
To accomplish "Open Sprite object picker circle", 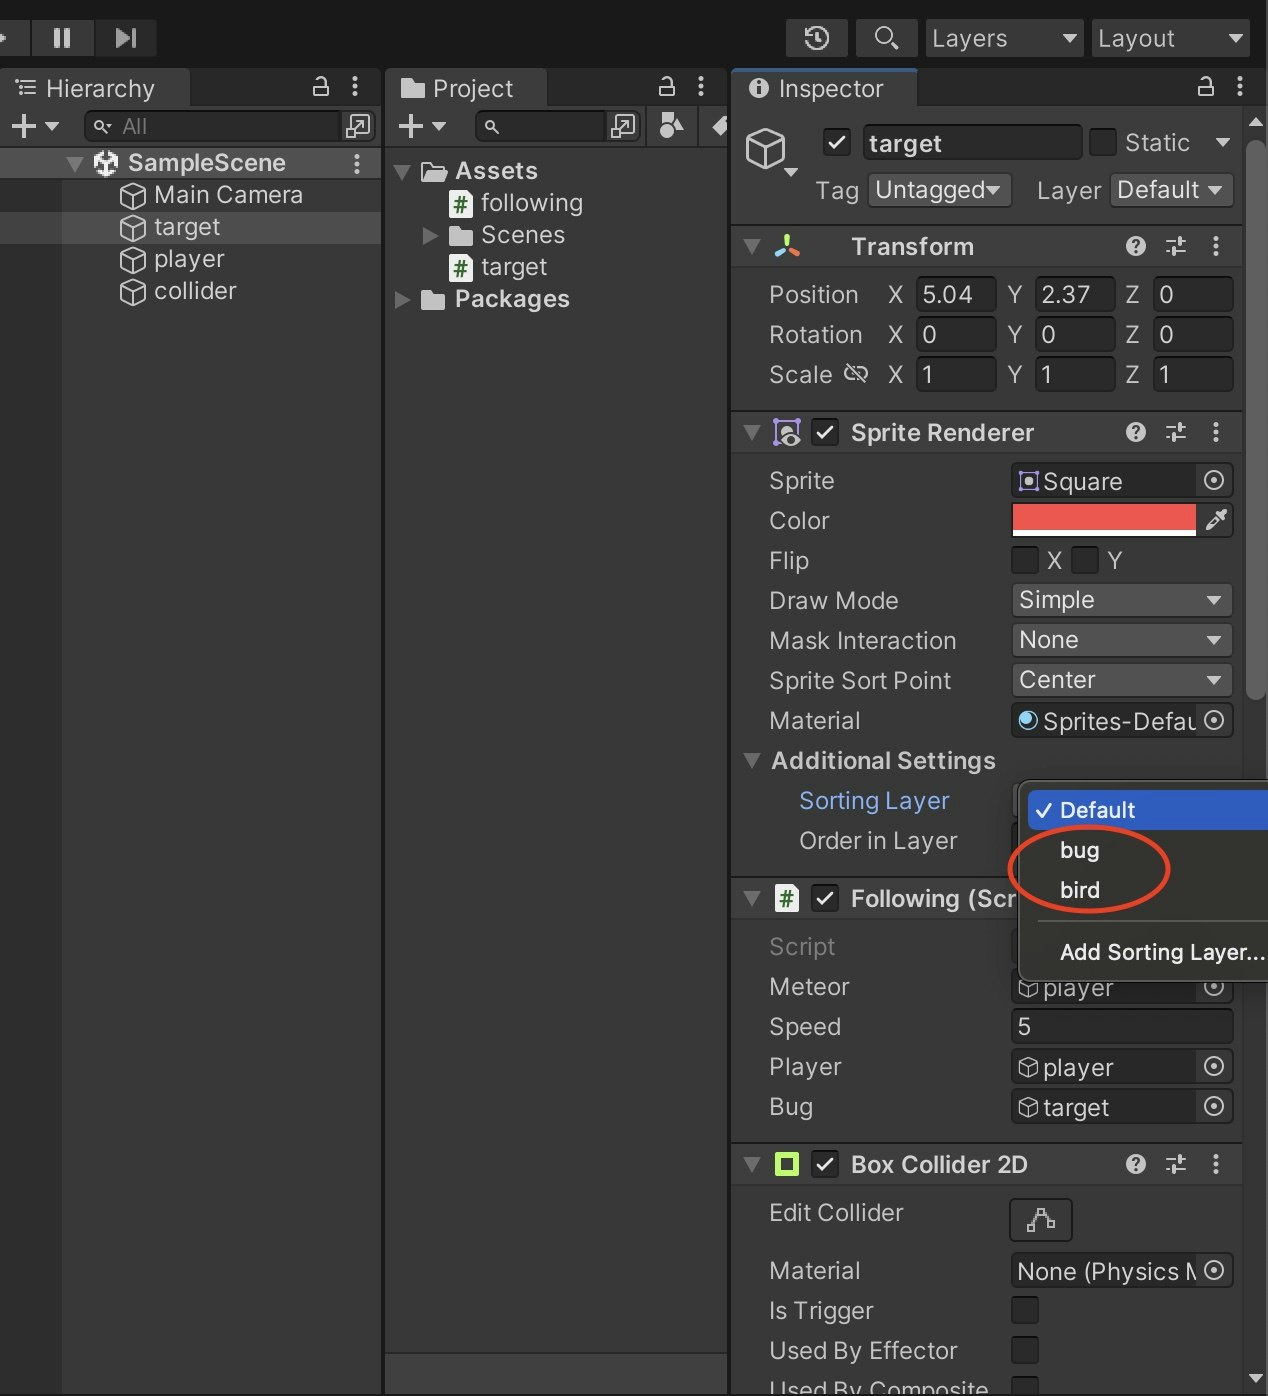I will 1214,480.
